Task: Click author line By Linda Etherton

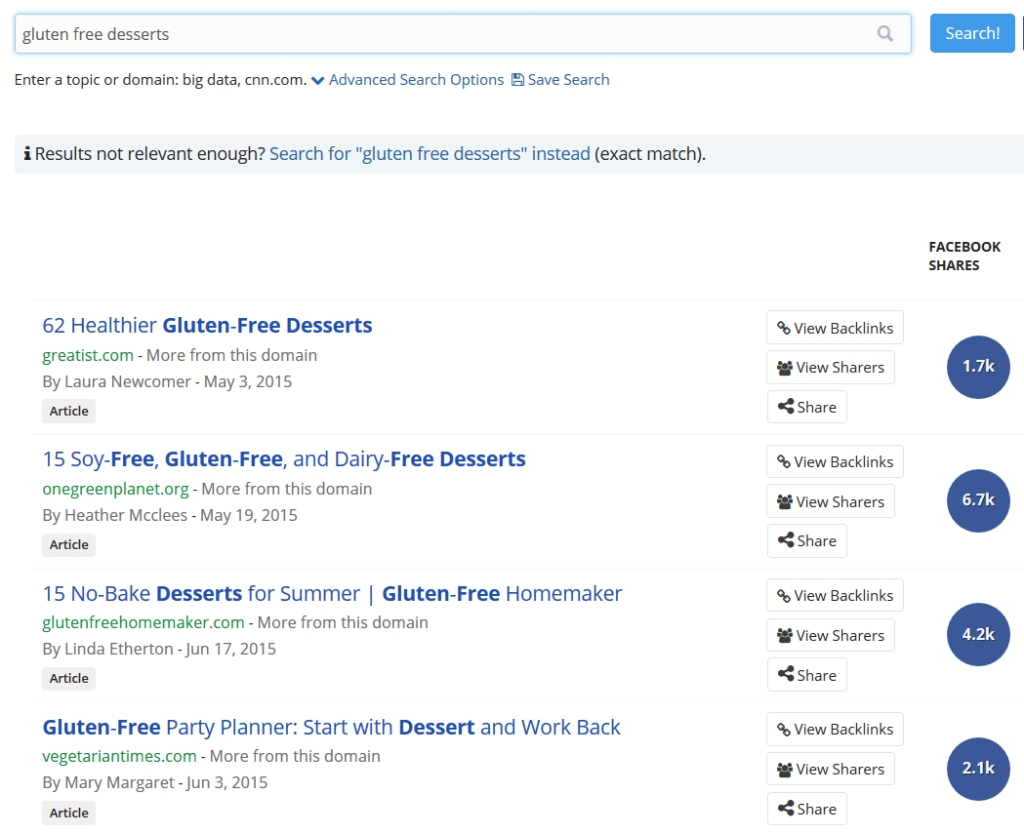Action: [108, 649]
